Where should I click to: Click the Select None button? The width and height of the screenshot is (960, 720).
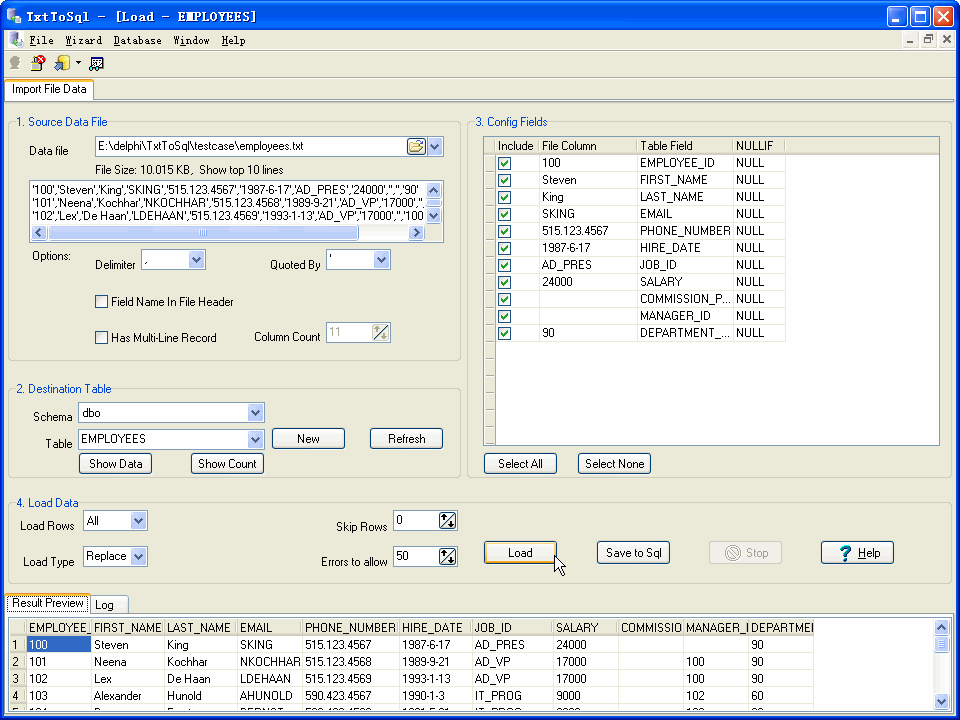[x=615, y=463]
